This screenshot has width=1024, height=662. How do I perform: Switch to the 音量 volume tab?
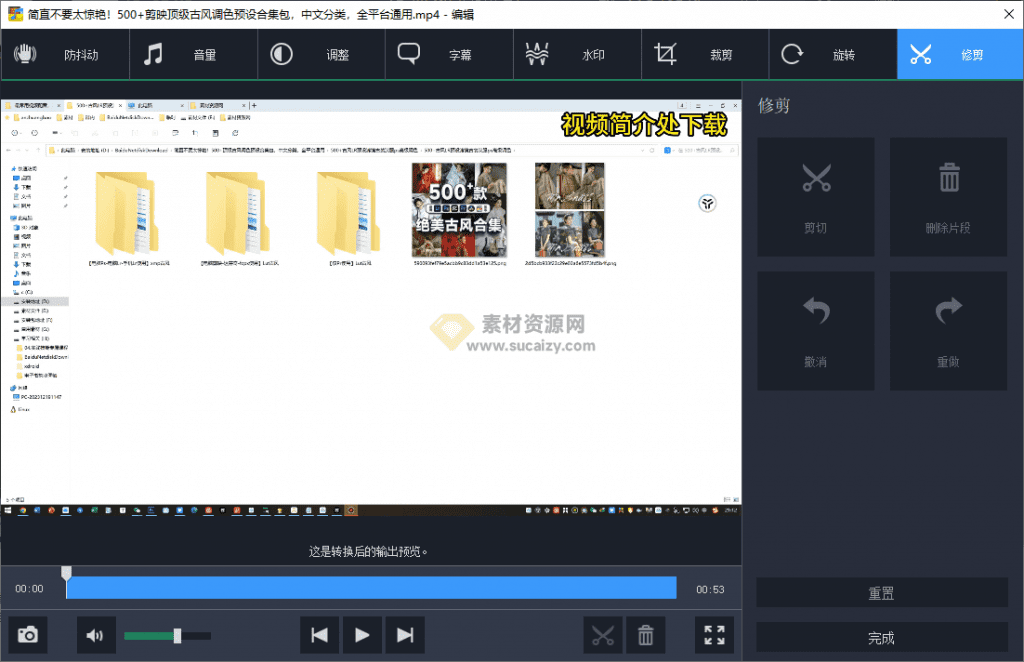pos(193,55)
